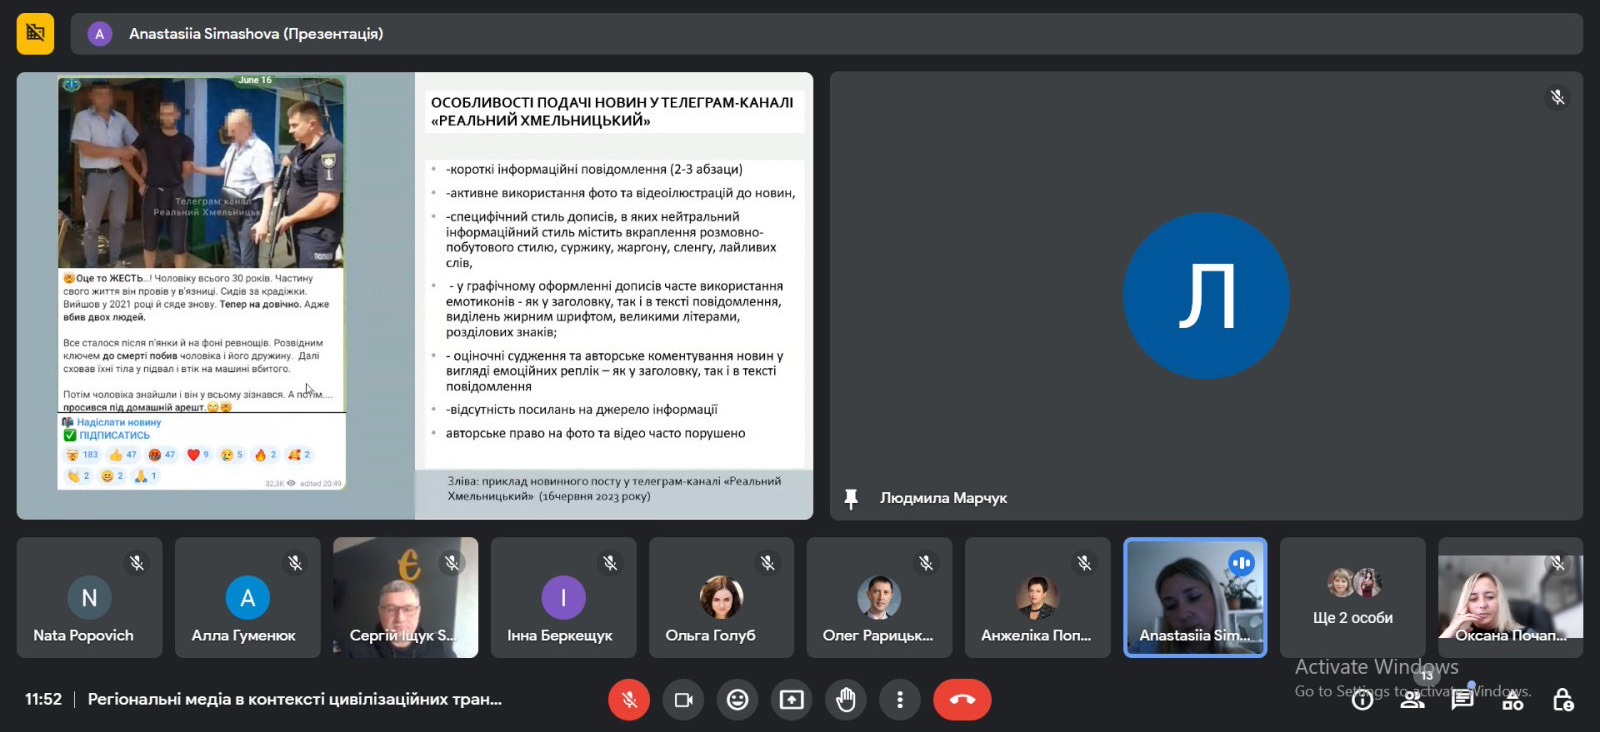
Task: Open meeting details info icon
Action: (1362, 700)
